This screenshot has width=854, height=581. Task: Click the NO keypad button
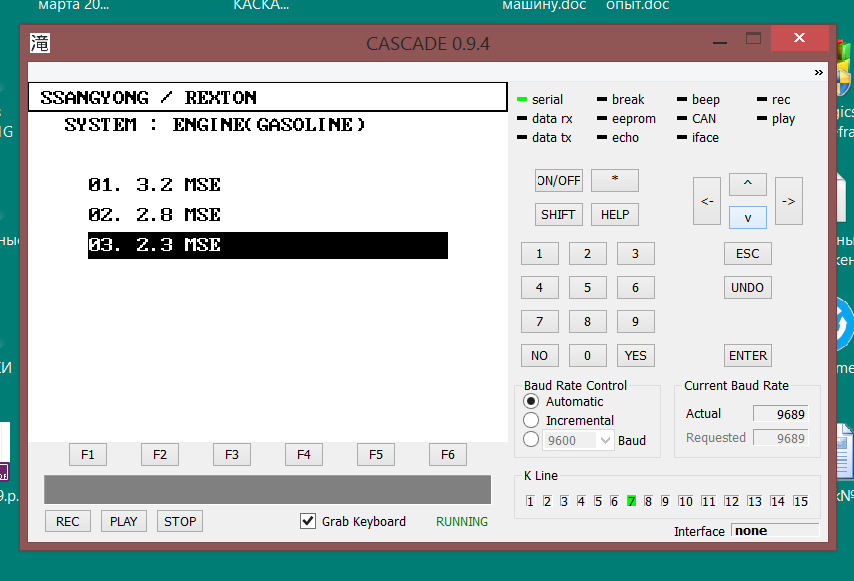pyautogui.click(x=540, y=356)
